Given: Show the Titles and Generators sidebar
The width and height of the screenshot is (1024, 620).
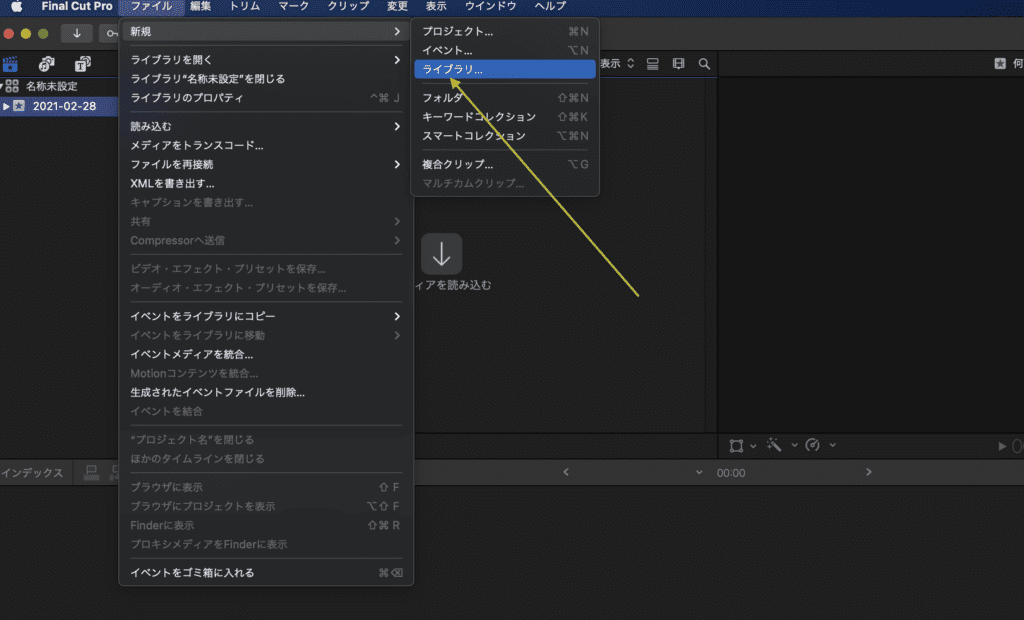Looking at the screenshot, I should [82, 64].
